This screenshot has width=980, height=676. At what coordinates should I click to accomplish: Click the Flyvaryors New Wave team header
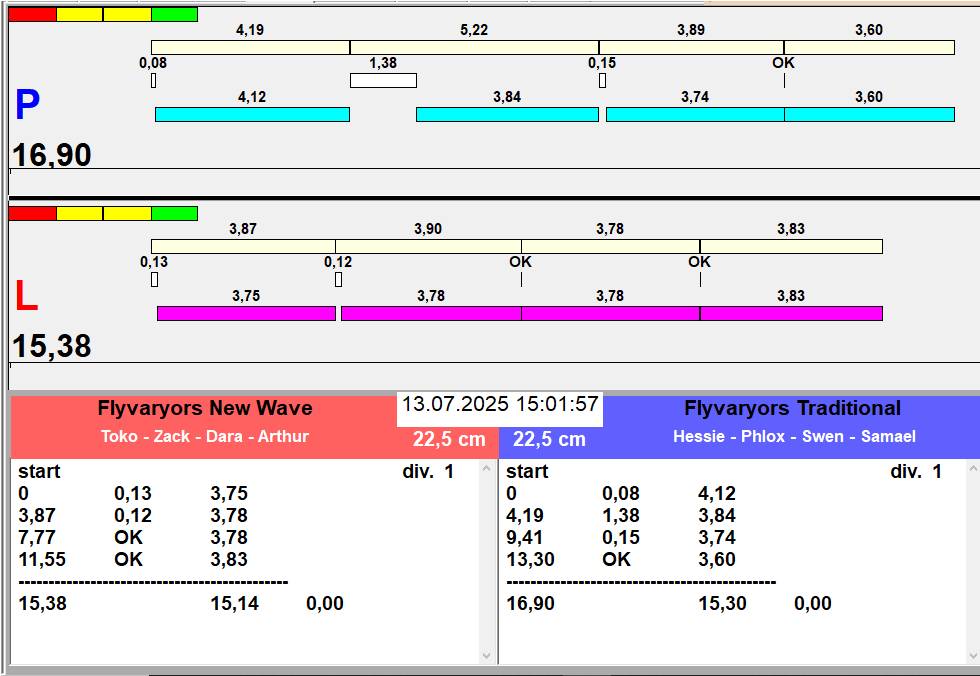click(205, 408)
